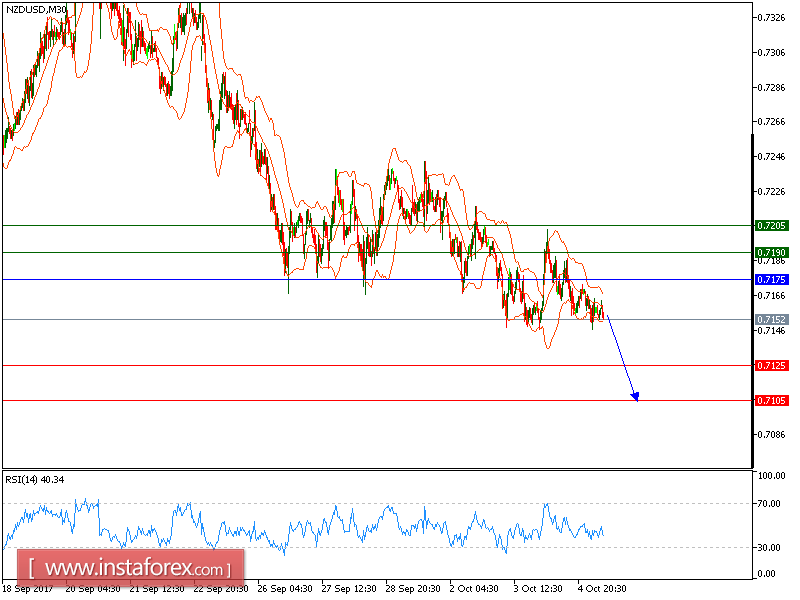Click the 2 Oct 04:30 time axis label
The height and width of the screenshot is (600, 800).
point(474,588)
